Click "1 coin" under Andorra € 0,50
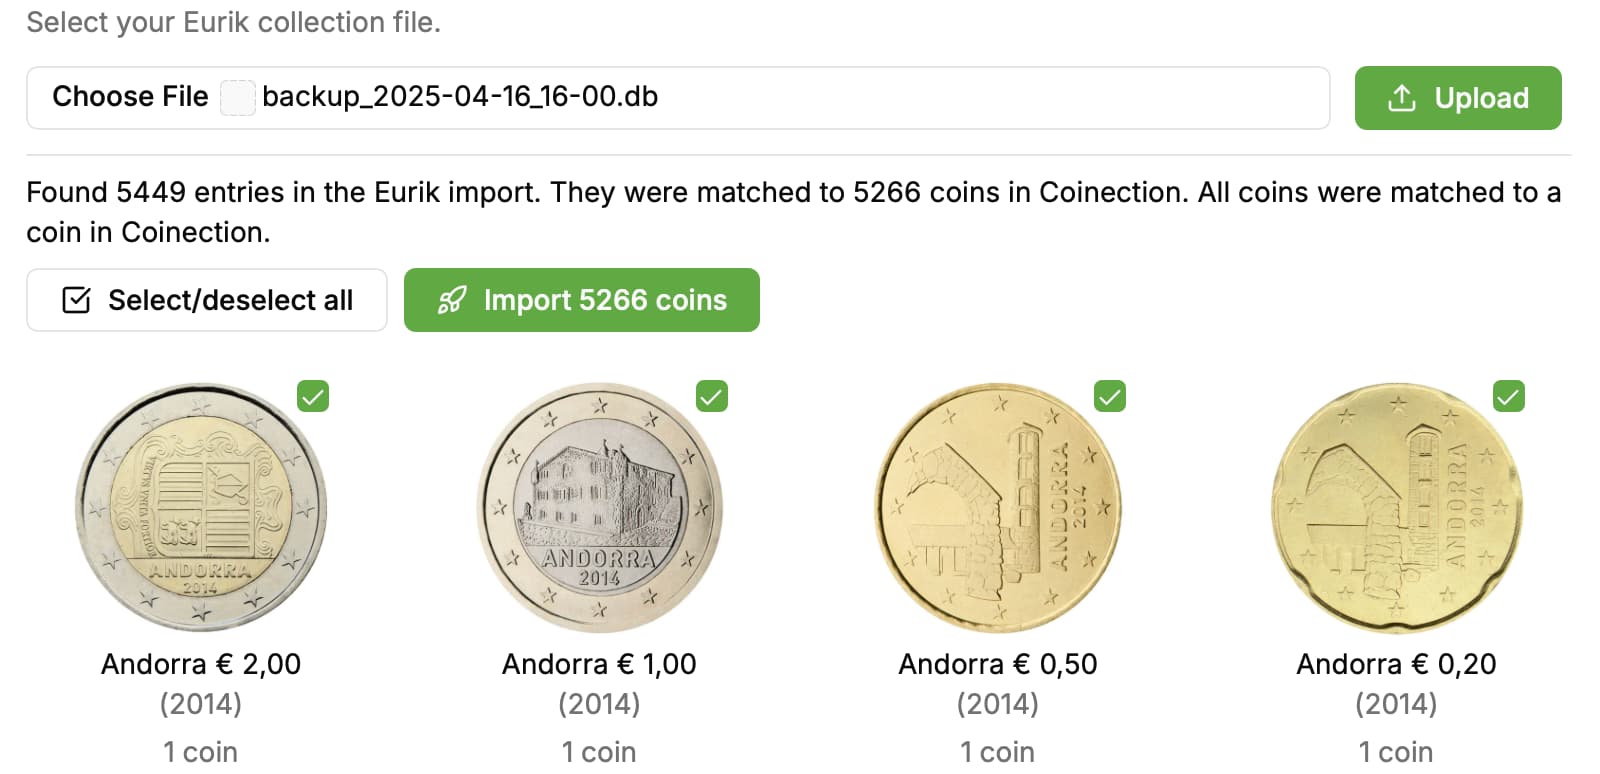This screenshot has height=774, width=1600. 997,751
